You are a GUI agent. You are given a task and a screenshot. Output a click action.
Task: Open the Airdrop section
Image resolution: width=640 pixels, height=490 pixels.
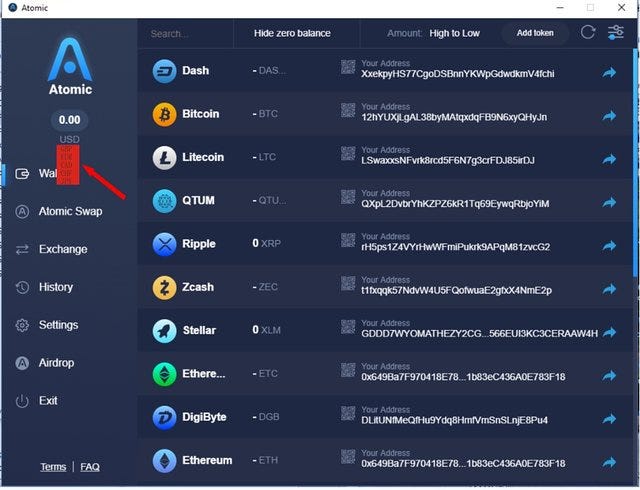[44, 363]
